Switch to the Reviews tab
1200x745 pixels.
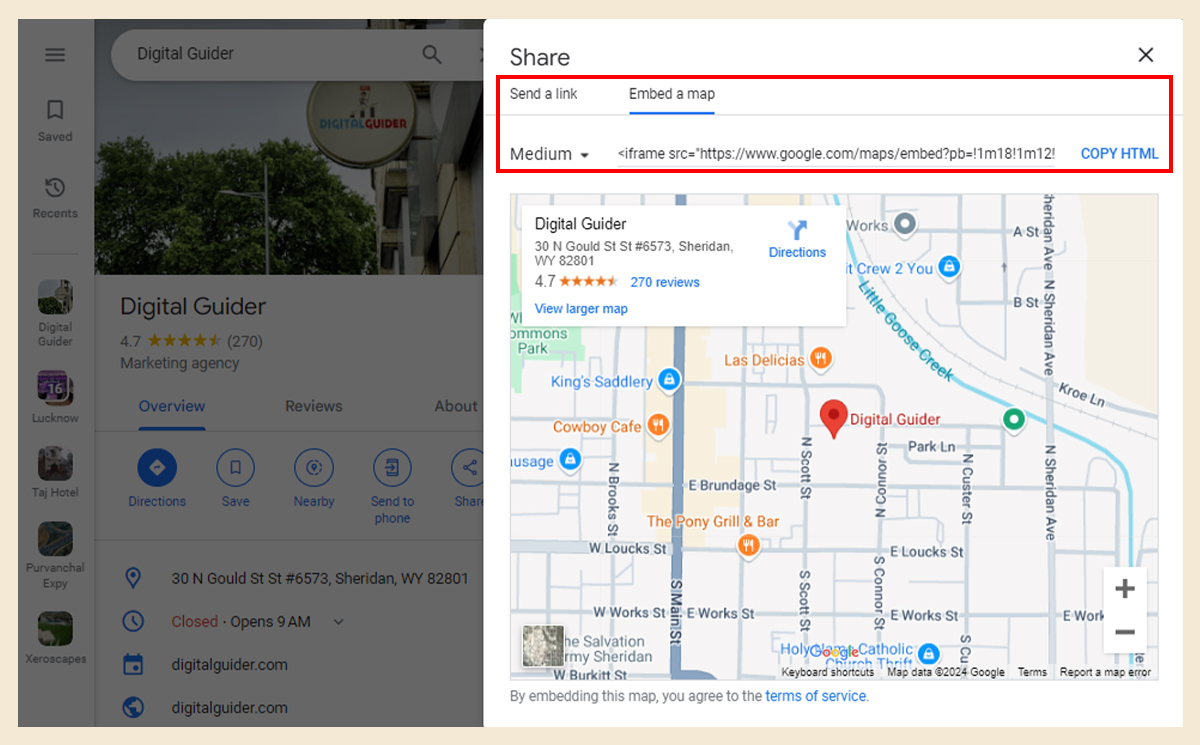(313, 406)
